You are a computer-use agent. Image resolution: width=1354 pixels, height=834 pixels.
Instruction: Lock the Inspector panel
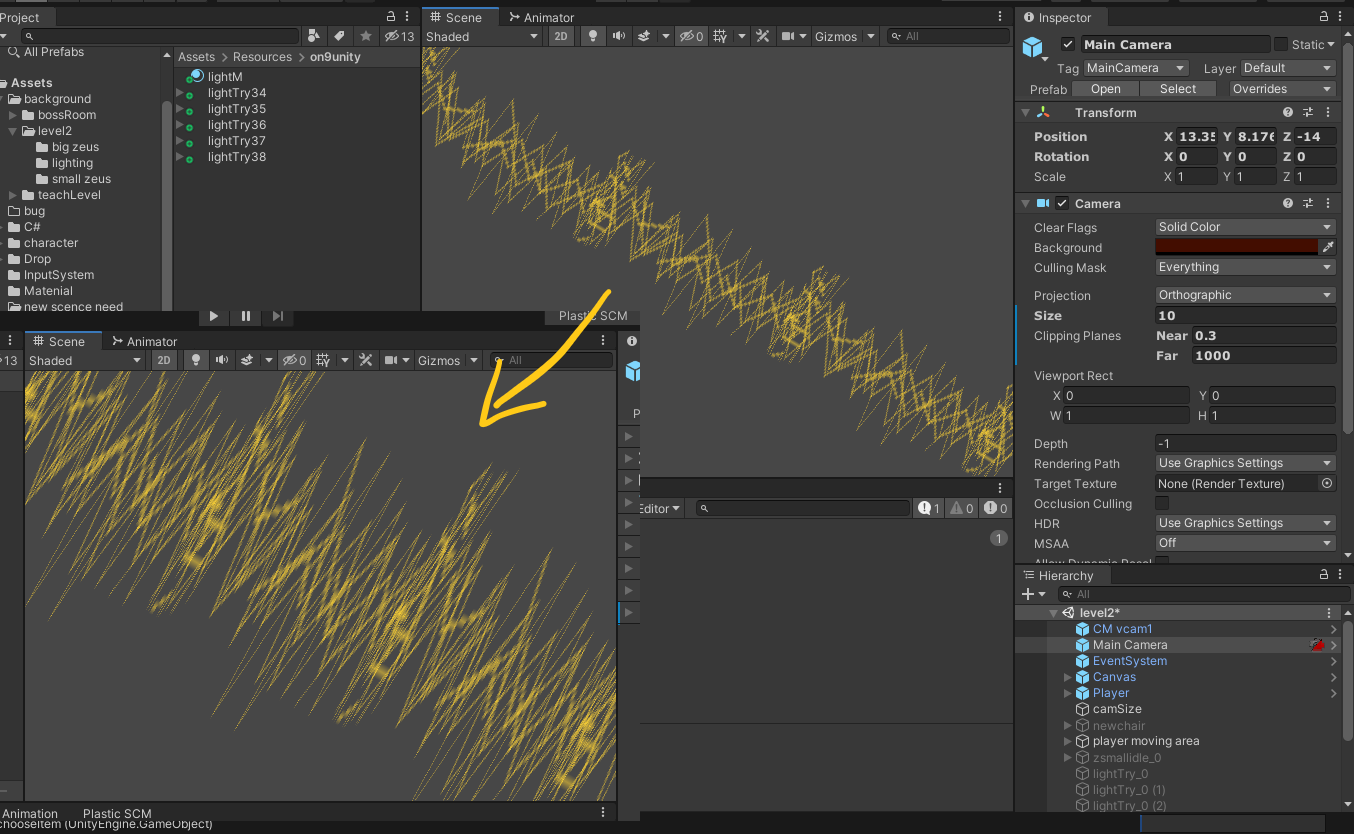coord(1325,17)
